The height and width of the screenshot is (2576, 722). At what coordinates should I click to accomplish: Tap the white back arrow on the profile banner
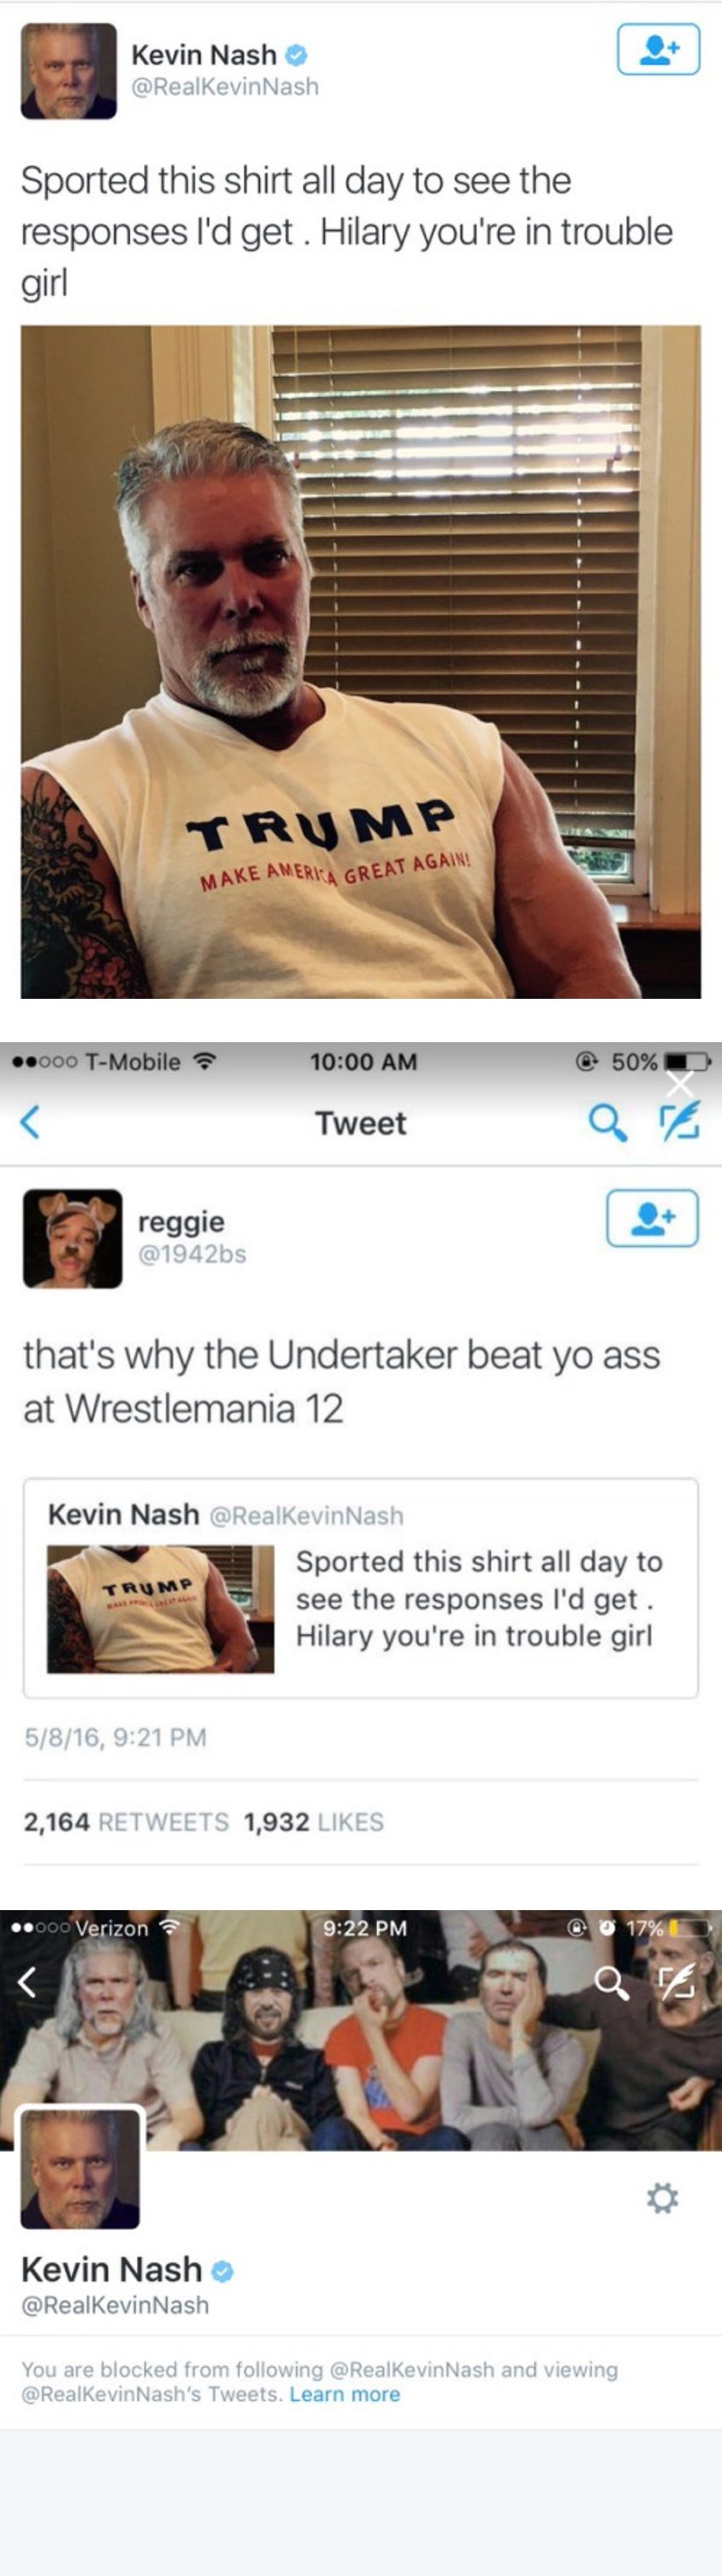coord(28,1981)
